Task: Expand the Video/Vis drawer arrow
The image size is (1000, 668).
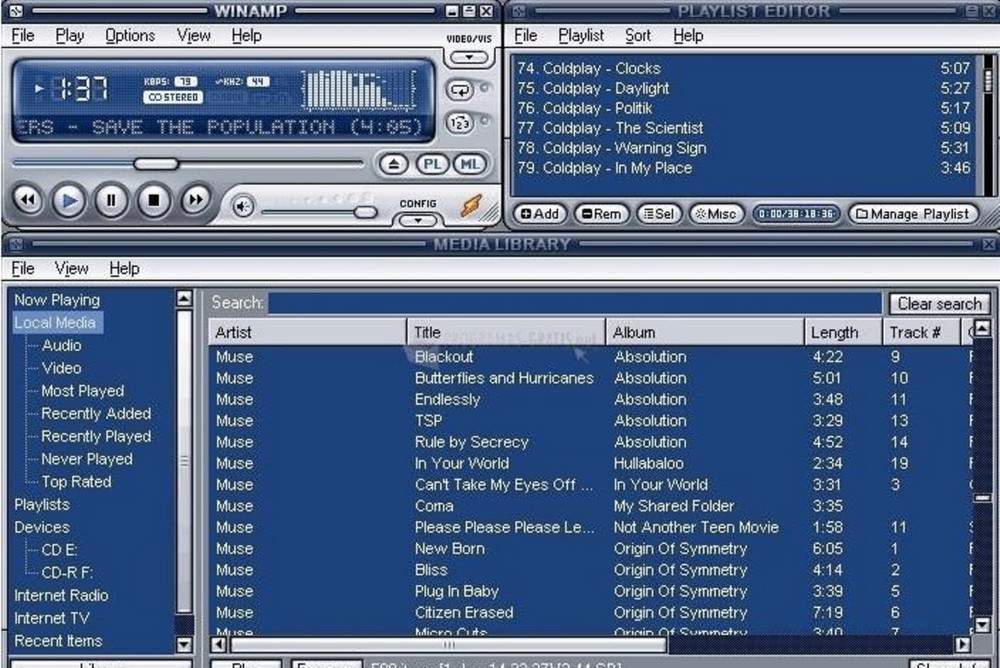Action: [x=468, y=57]
